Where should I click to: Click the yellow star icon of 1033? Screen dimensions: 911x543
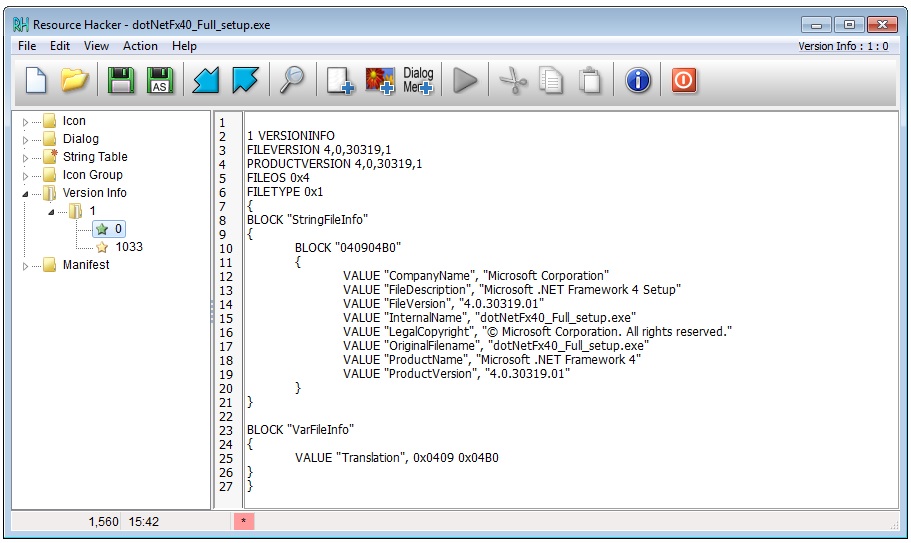[102, 247]
